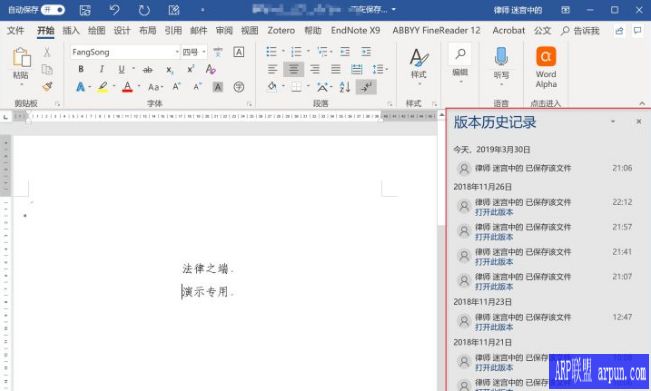Open the File tab
This screenshot has height=391, width=651.
pos(15,31)
